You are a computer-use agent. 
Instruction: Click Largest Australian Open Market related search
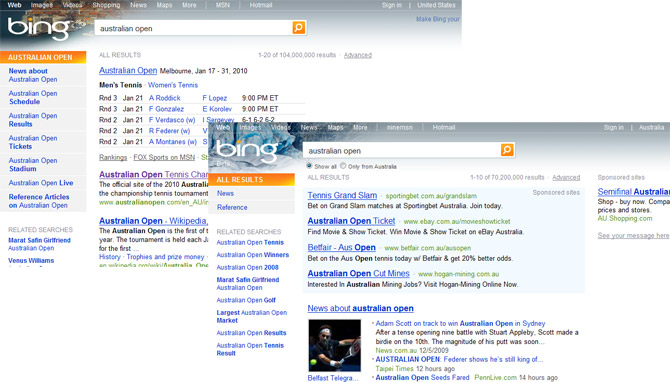[252, 316]
